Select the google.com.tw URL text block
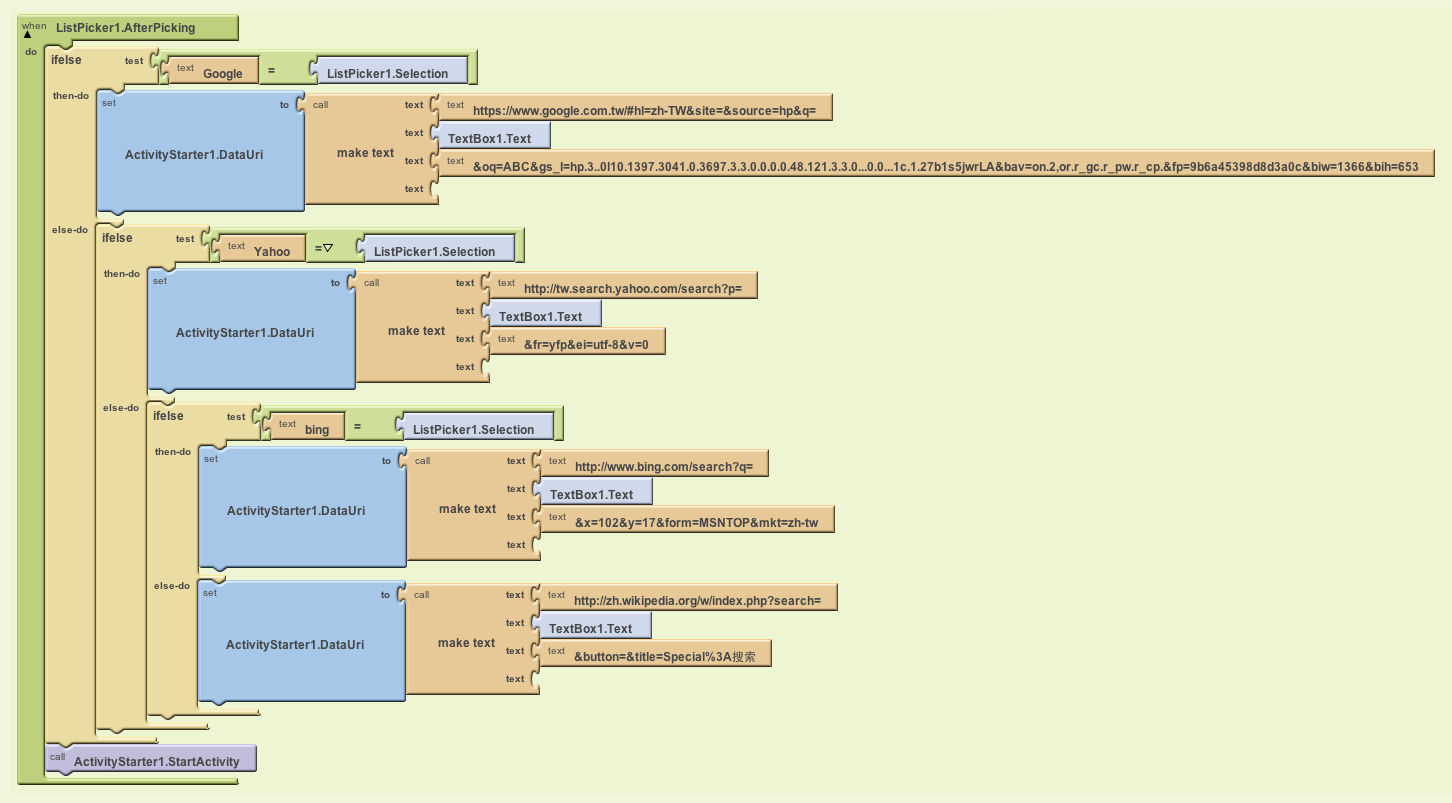Screen dimensions: 1452x803 636,107
